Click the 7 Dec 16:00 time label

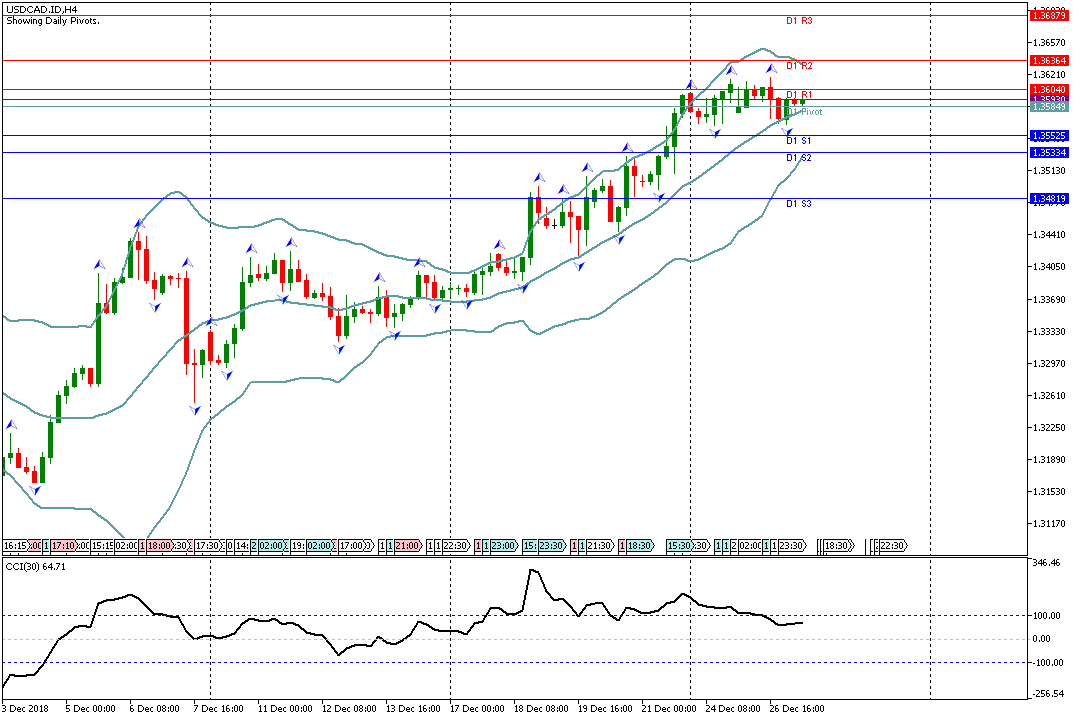coord(218,708)
